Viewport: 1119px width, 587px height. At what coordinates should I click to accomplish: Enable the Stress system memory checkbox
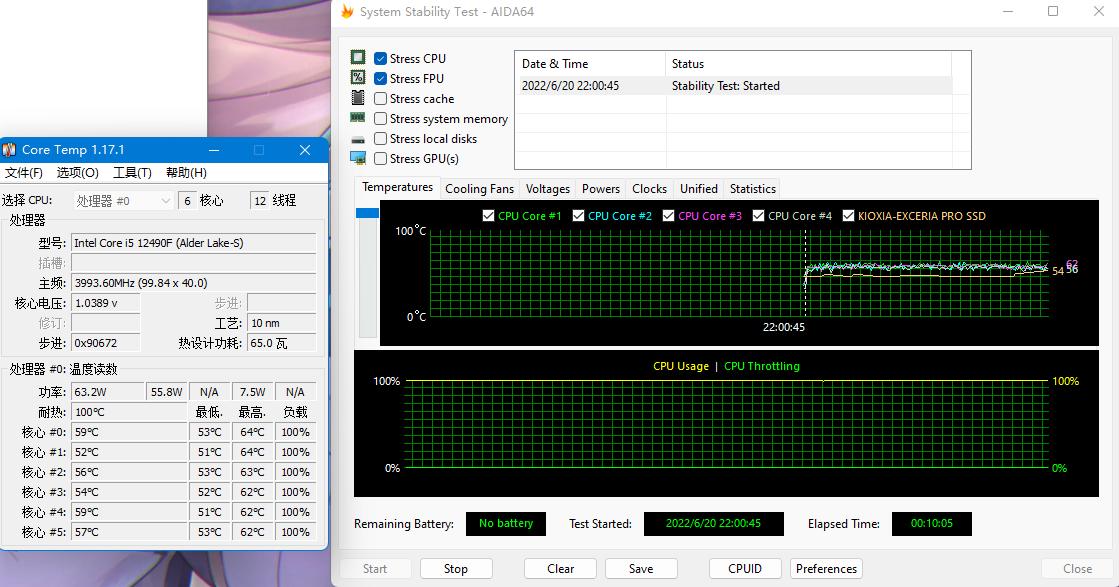point(381,119)
